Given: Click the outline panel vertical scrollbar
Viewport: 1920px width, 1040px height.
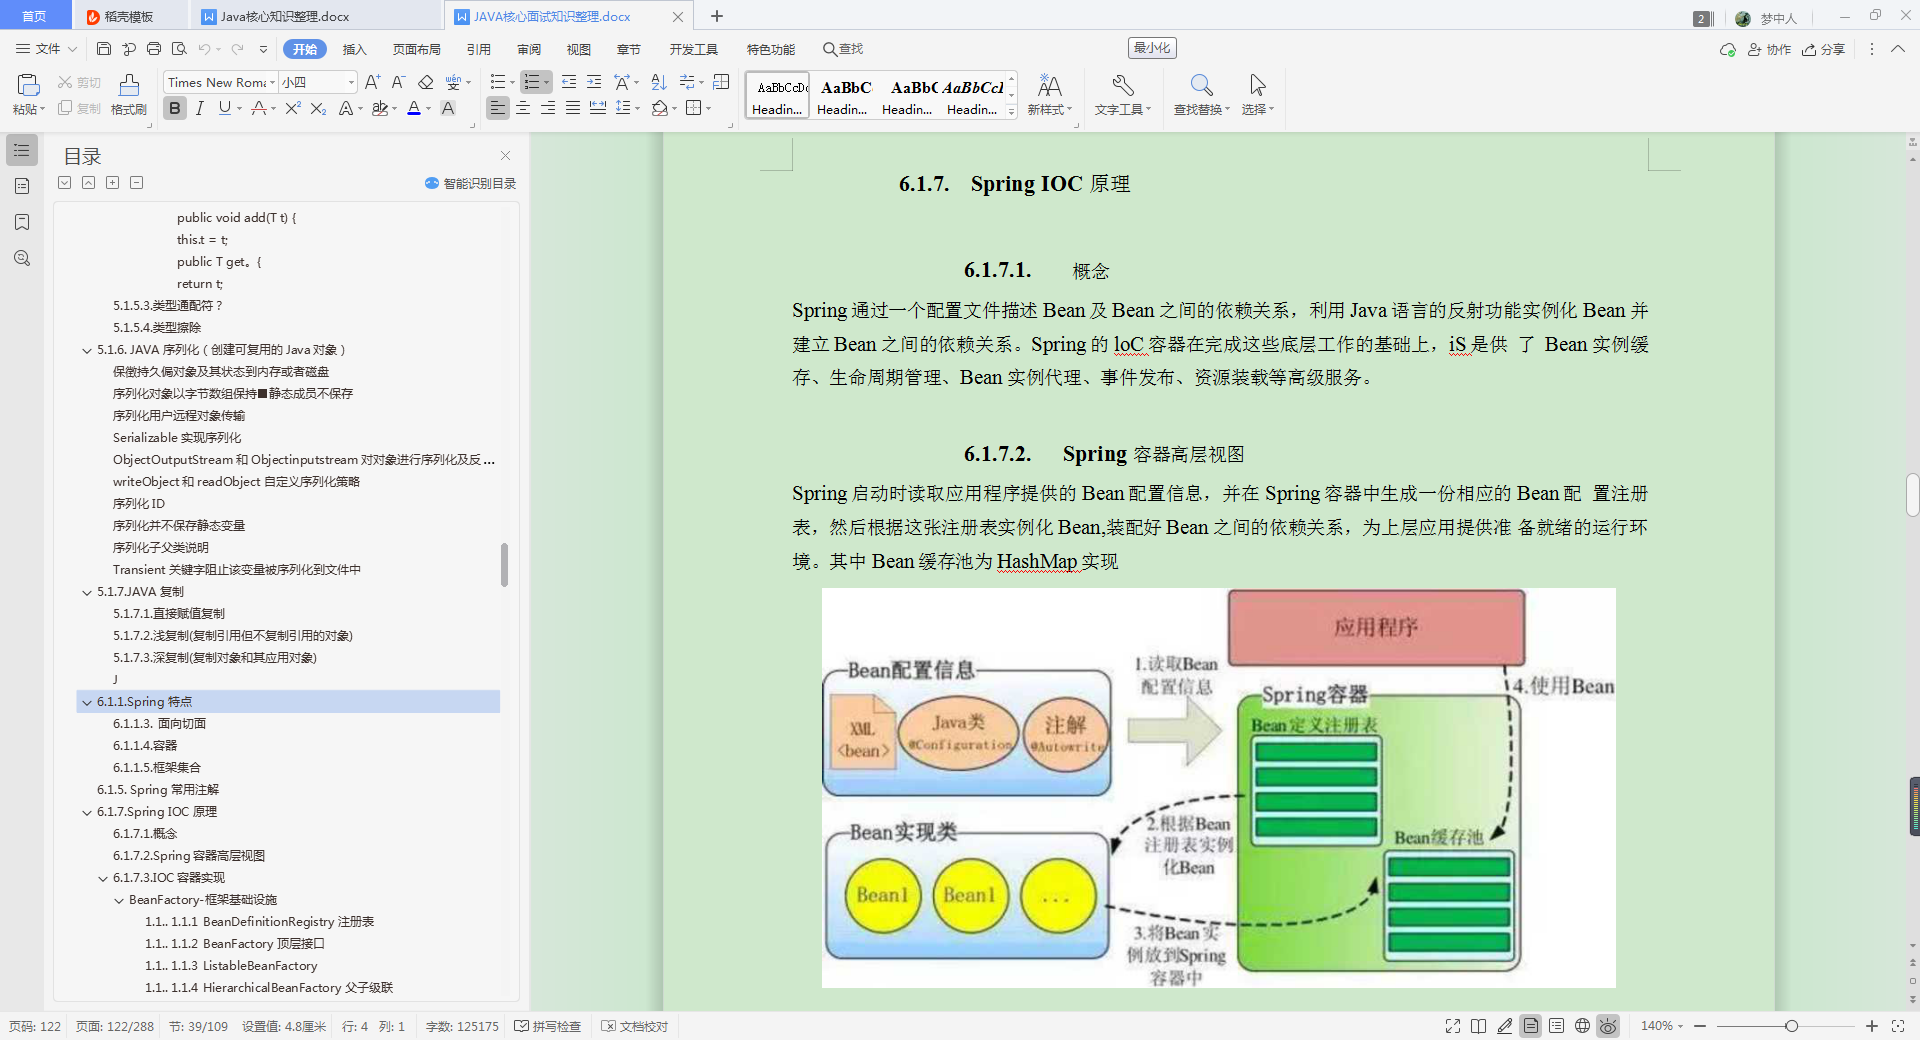Looking at the screenshot, I should 504,565.
